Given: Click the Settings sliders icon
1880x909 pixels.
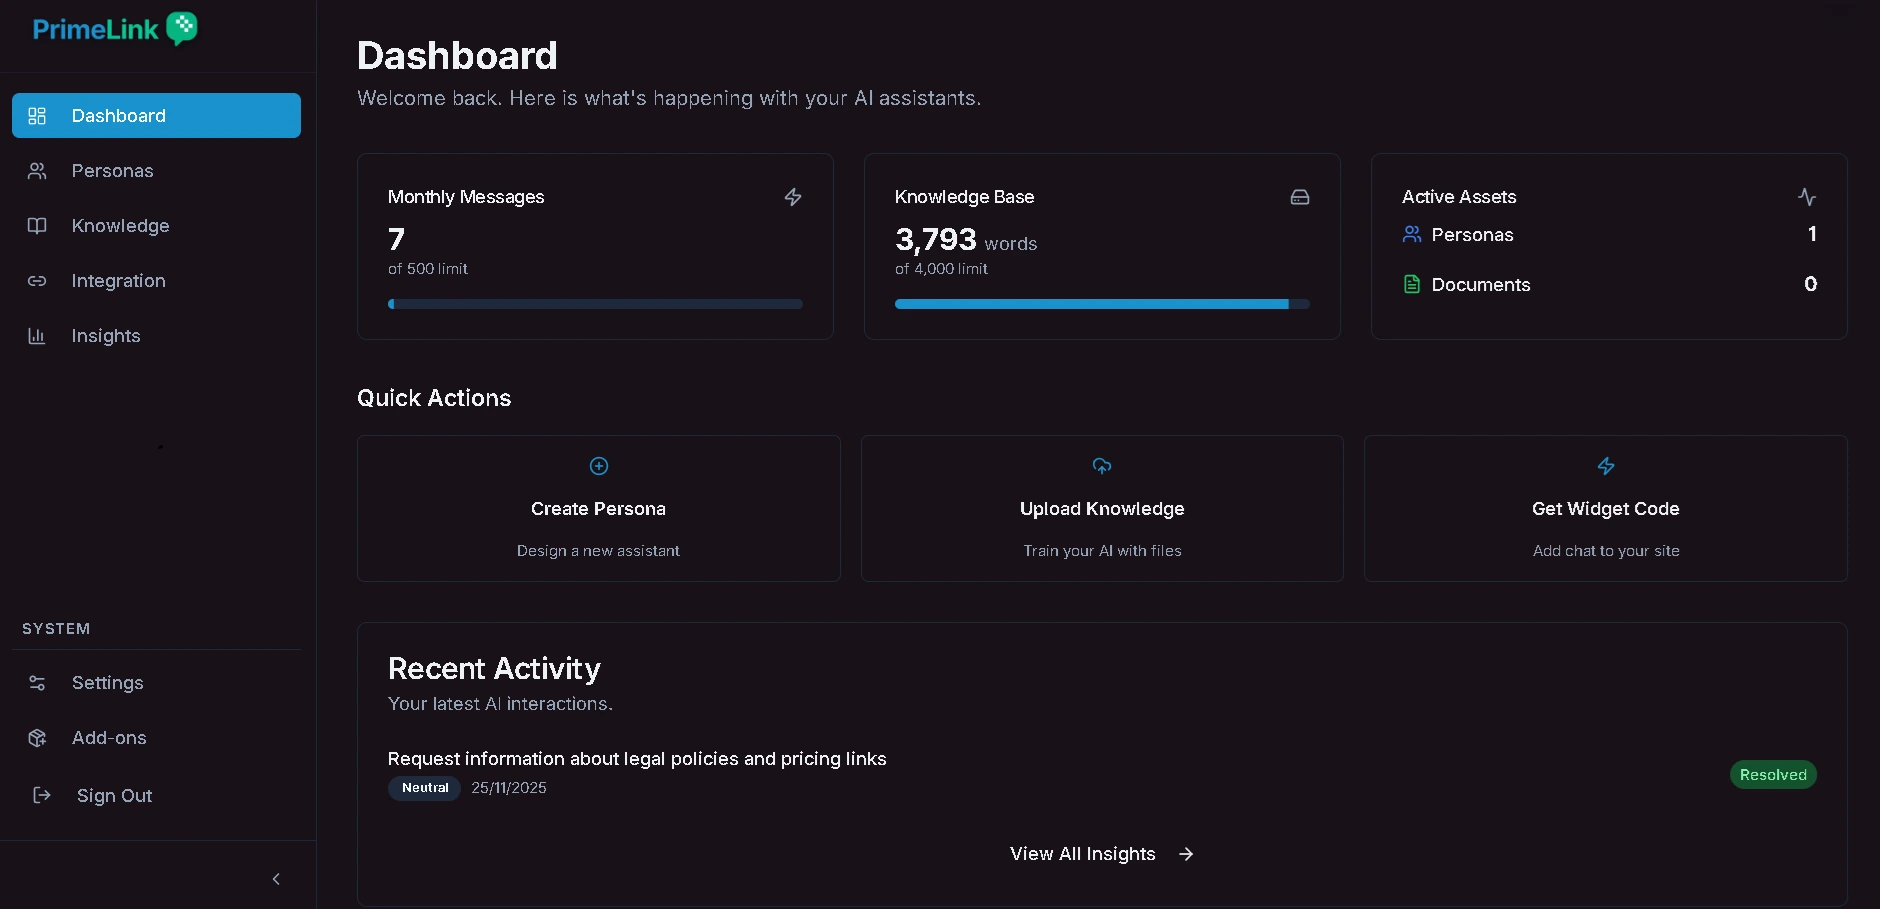Looking at the screenshot, I should coord(37,683).
